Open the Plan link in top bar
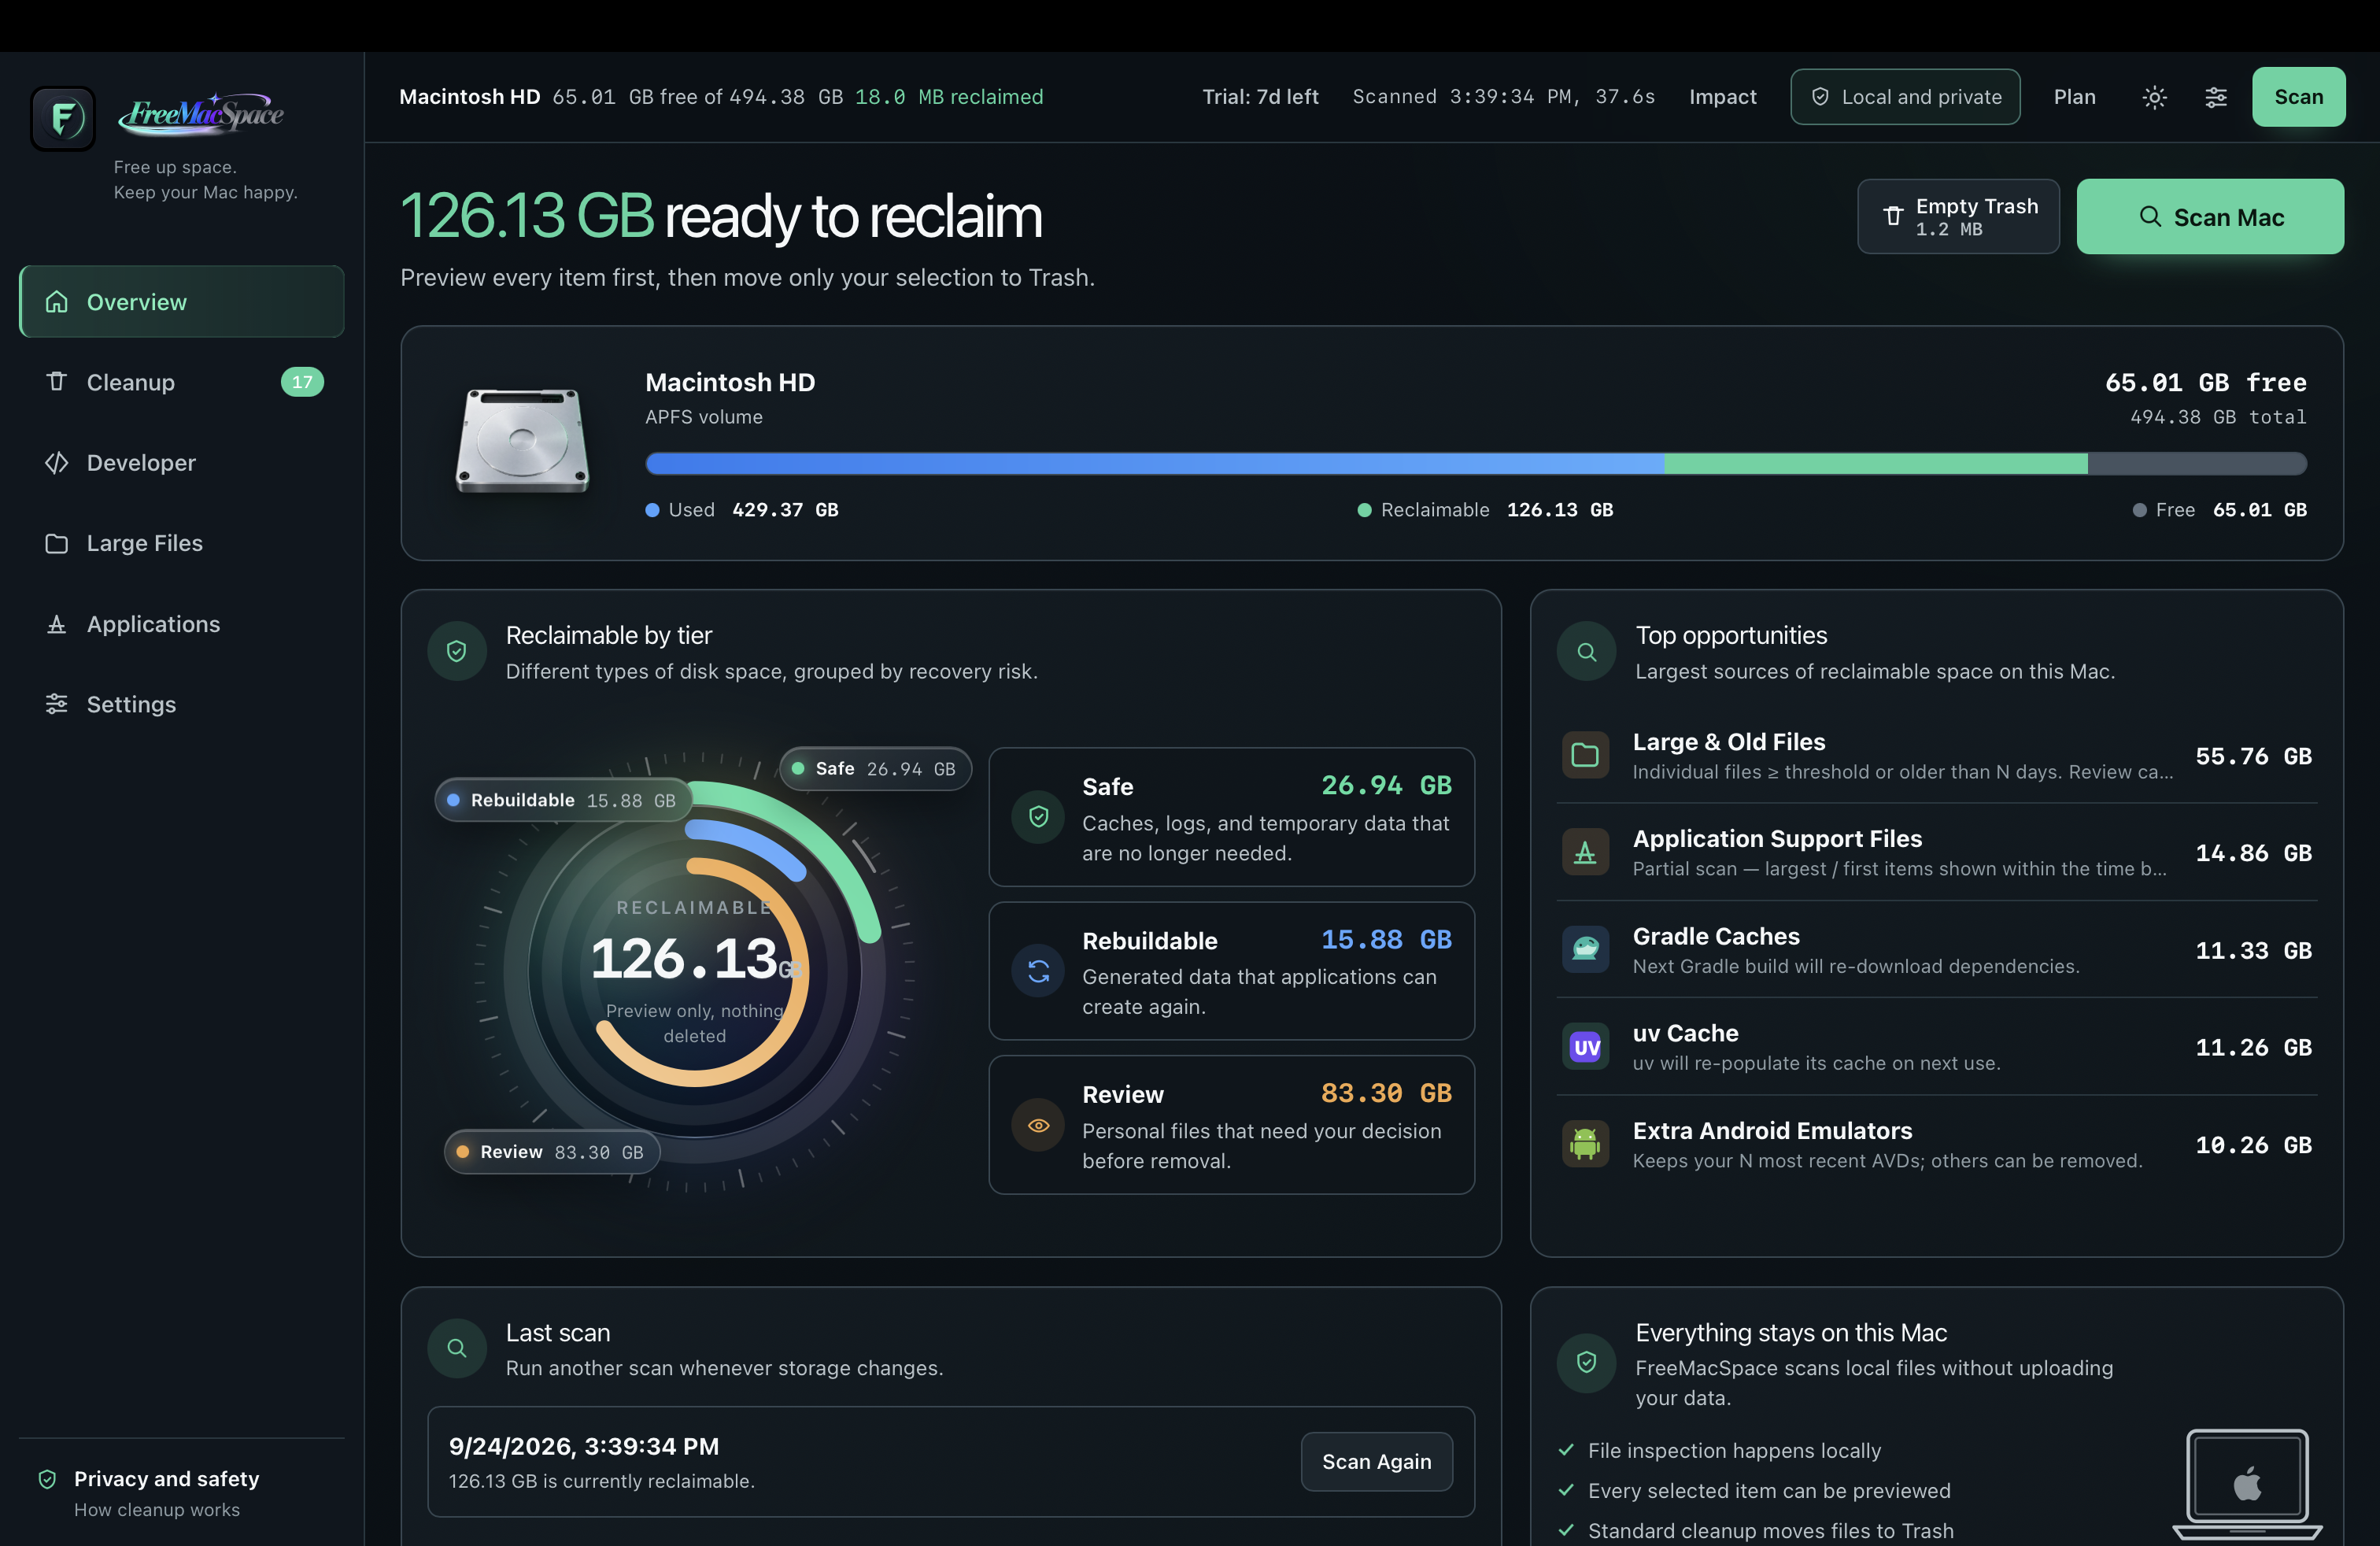 pyautogui.click(x=2074, y=97)
